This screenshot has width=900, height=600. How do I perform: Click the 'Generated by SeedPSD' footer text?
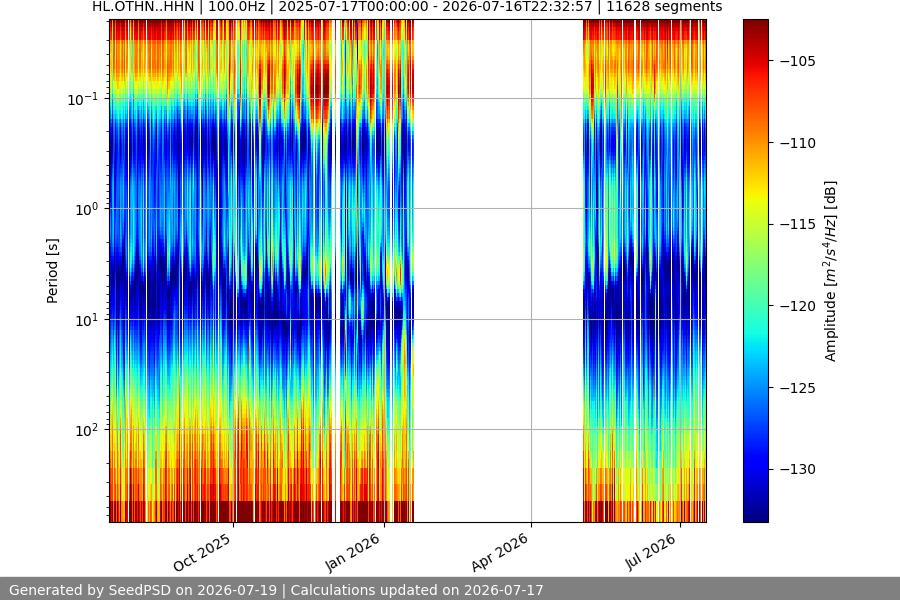(276, 590)
